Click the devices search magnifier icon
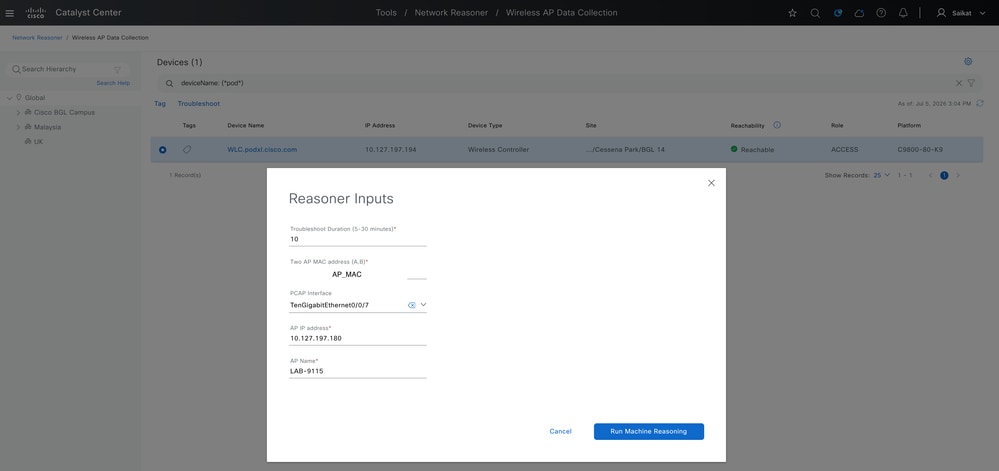Image resolution: width=999 pixels, height=471 pixels. click(169, 83)
